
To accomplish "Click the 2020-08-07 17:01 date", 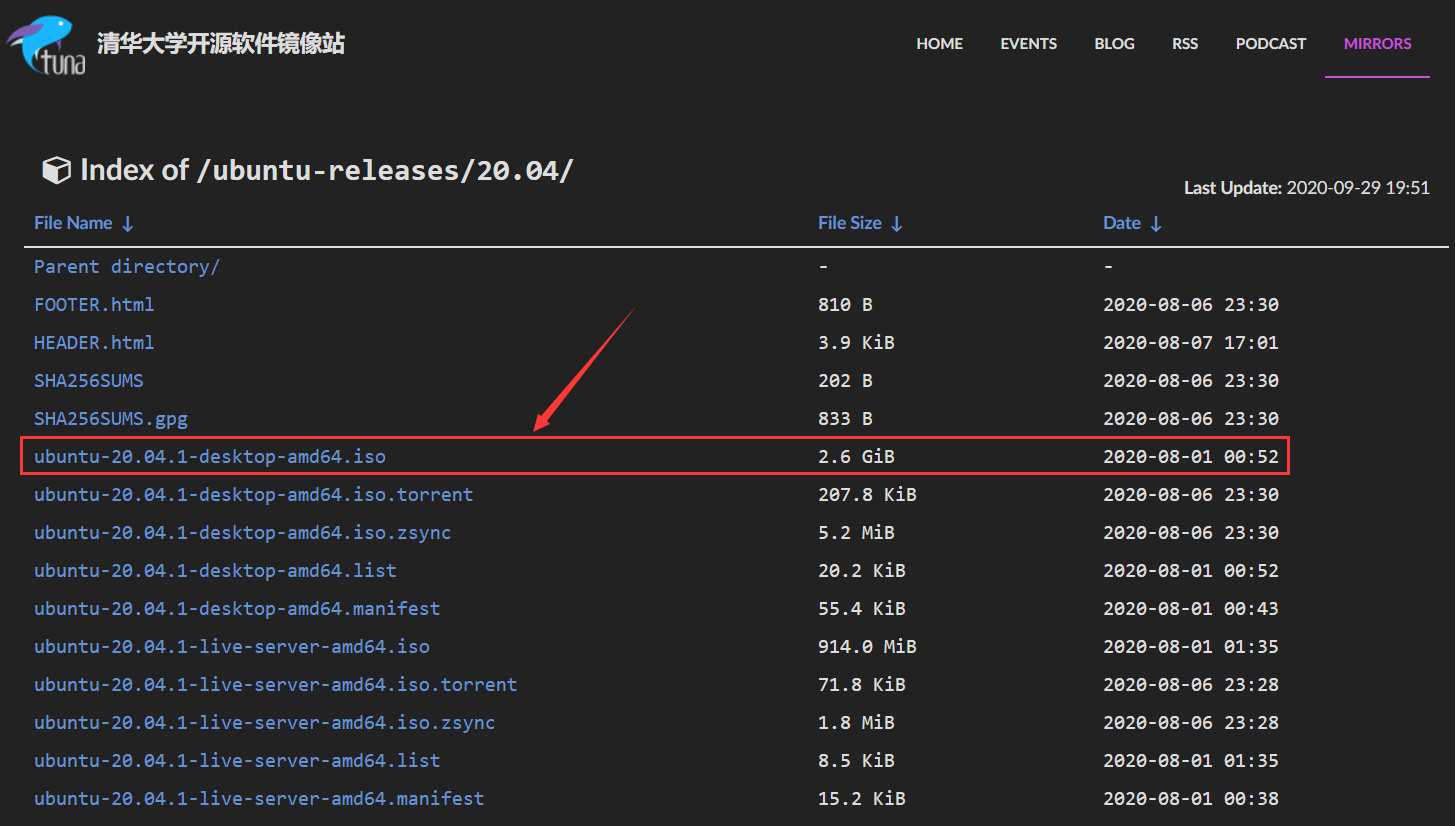I will coord(1191,343).
